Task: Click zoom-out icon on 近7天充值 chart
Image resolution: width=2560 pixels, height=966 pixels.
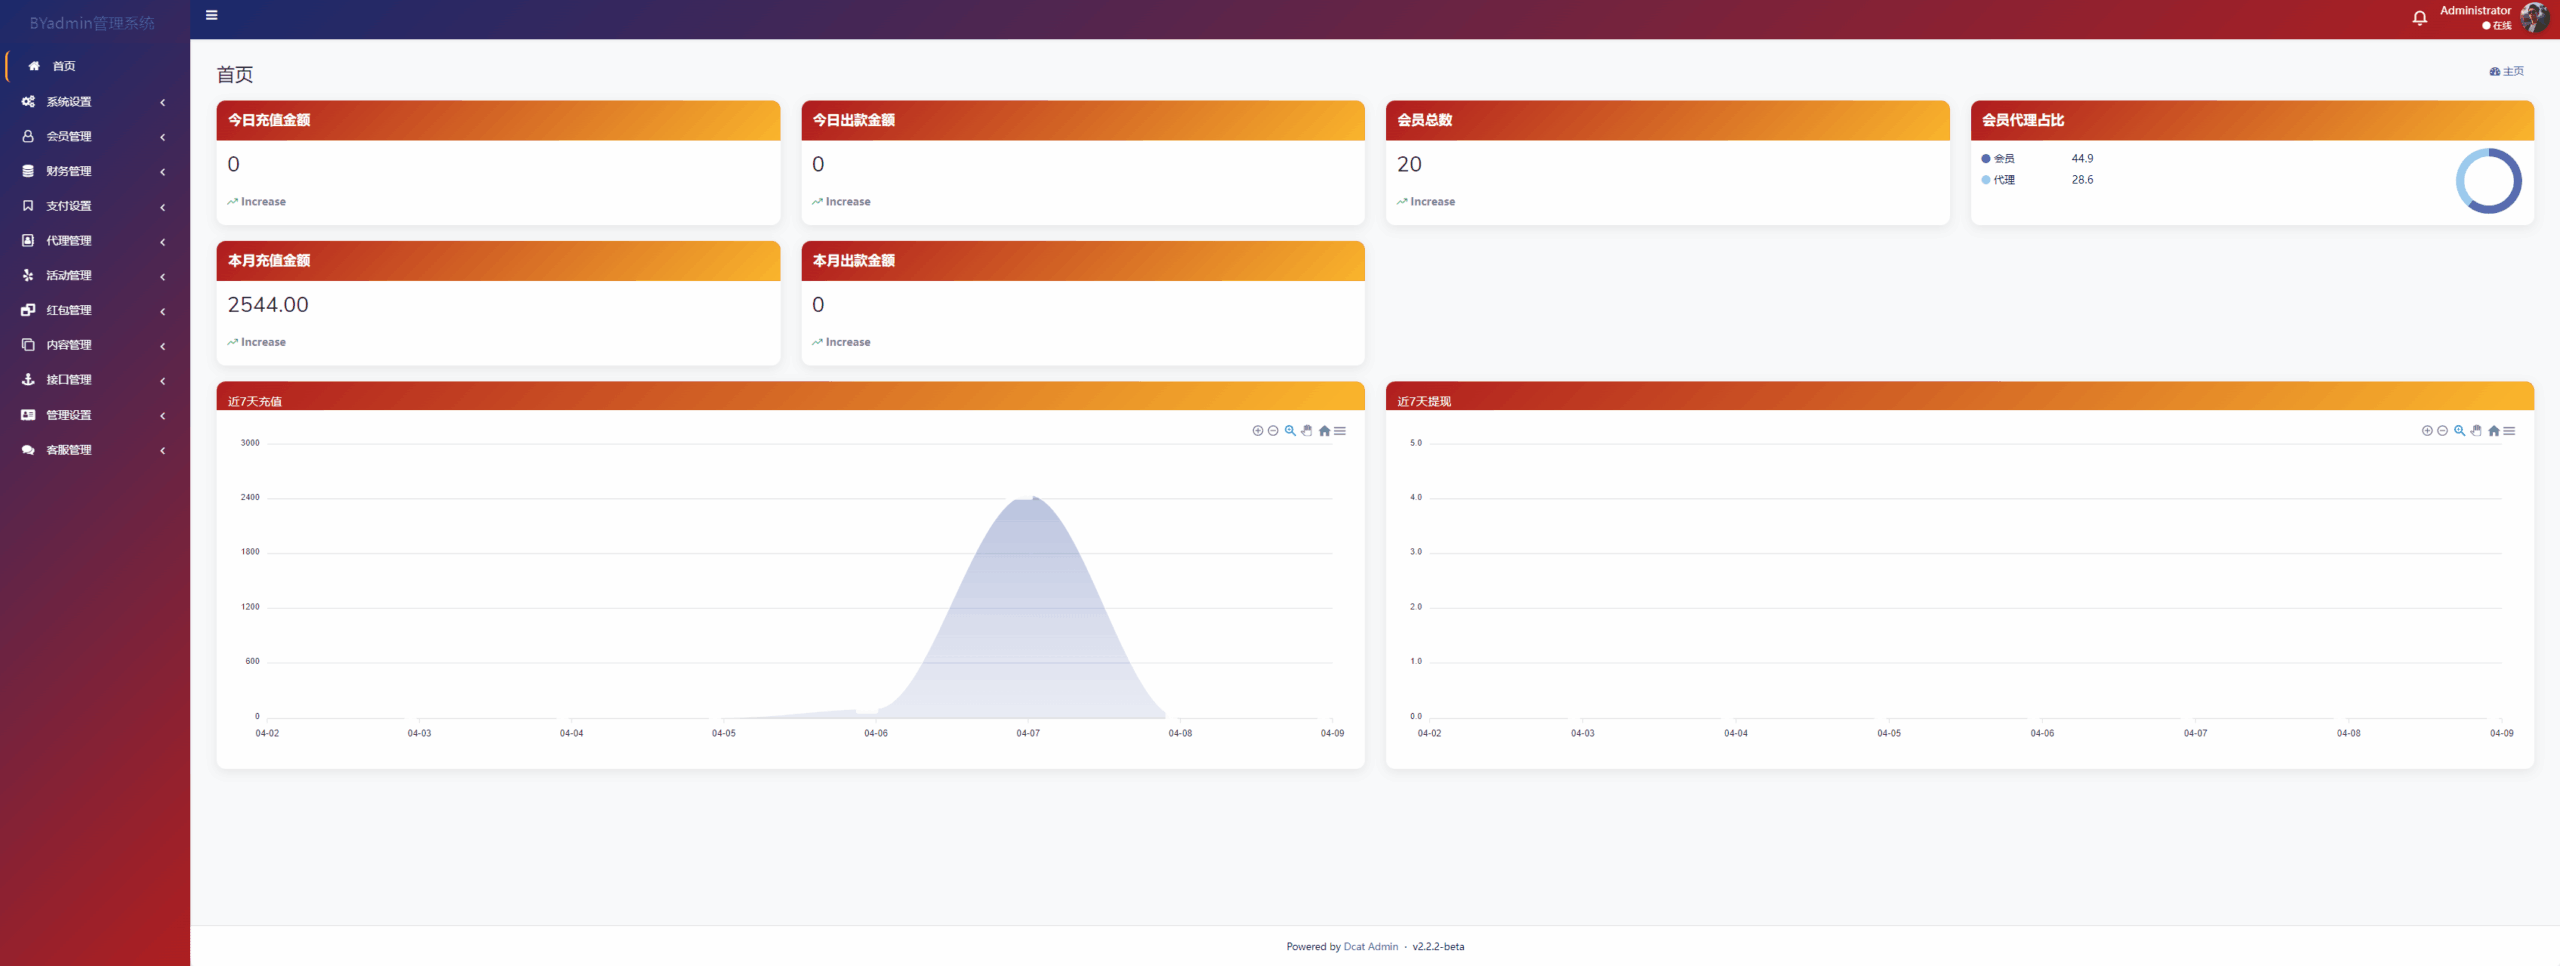Action: [1273, 431]
